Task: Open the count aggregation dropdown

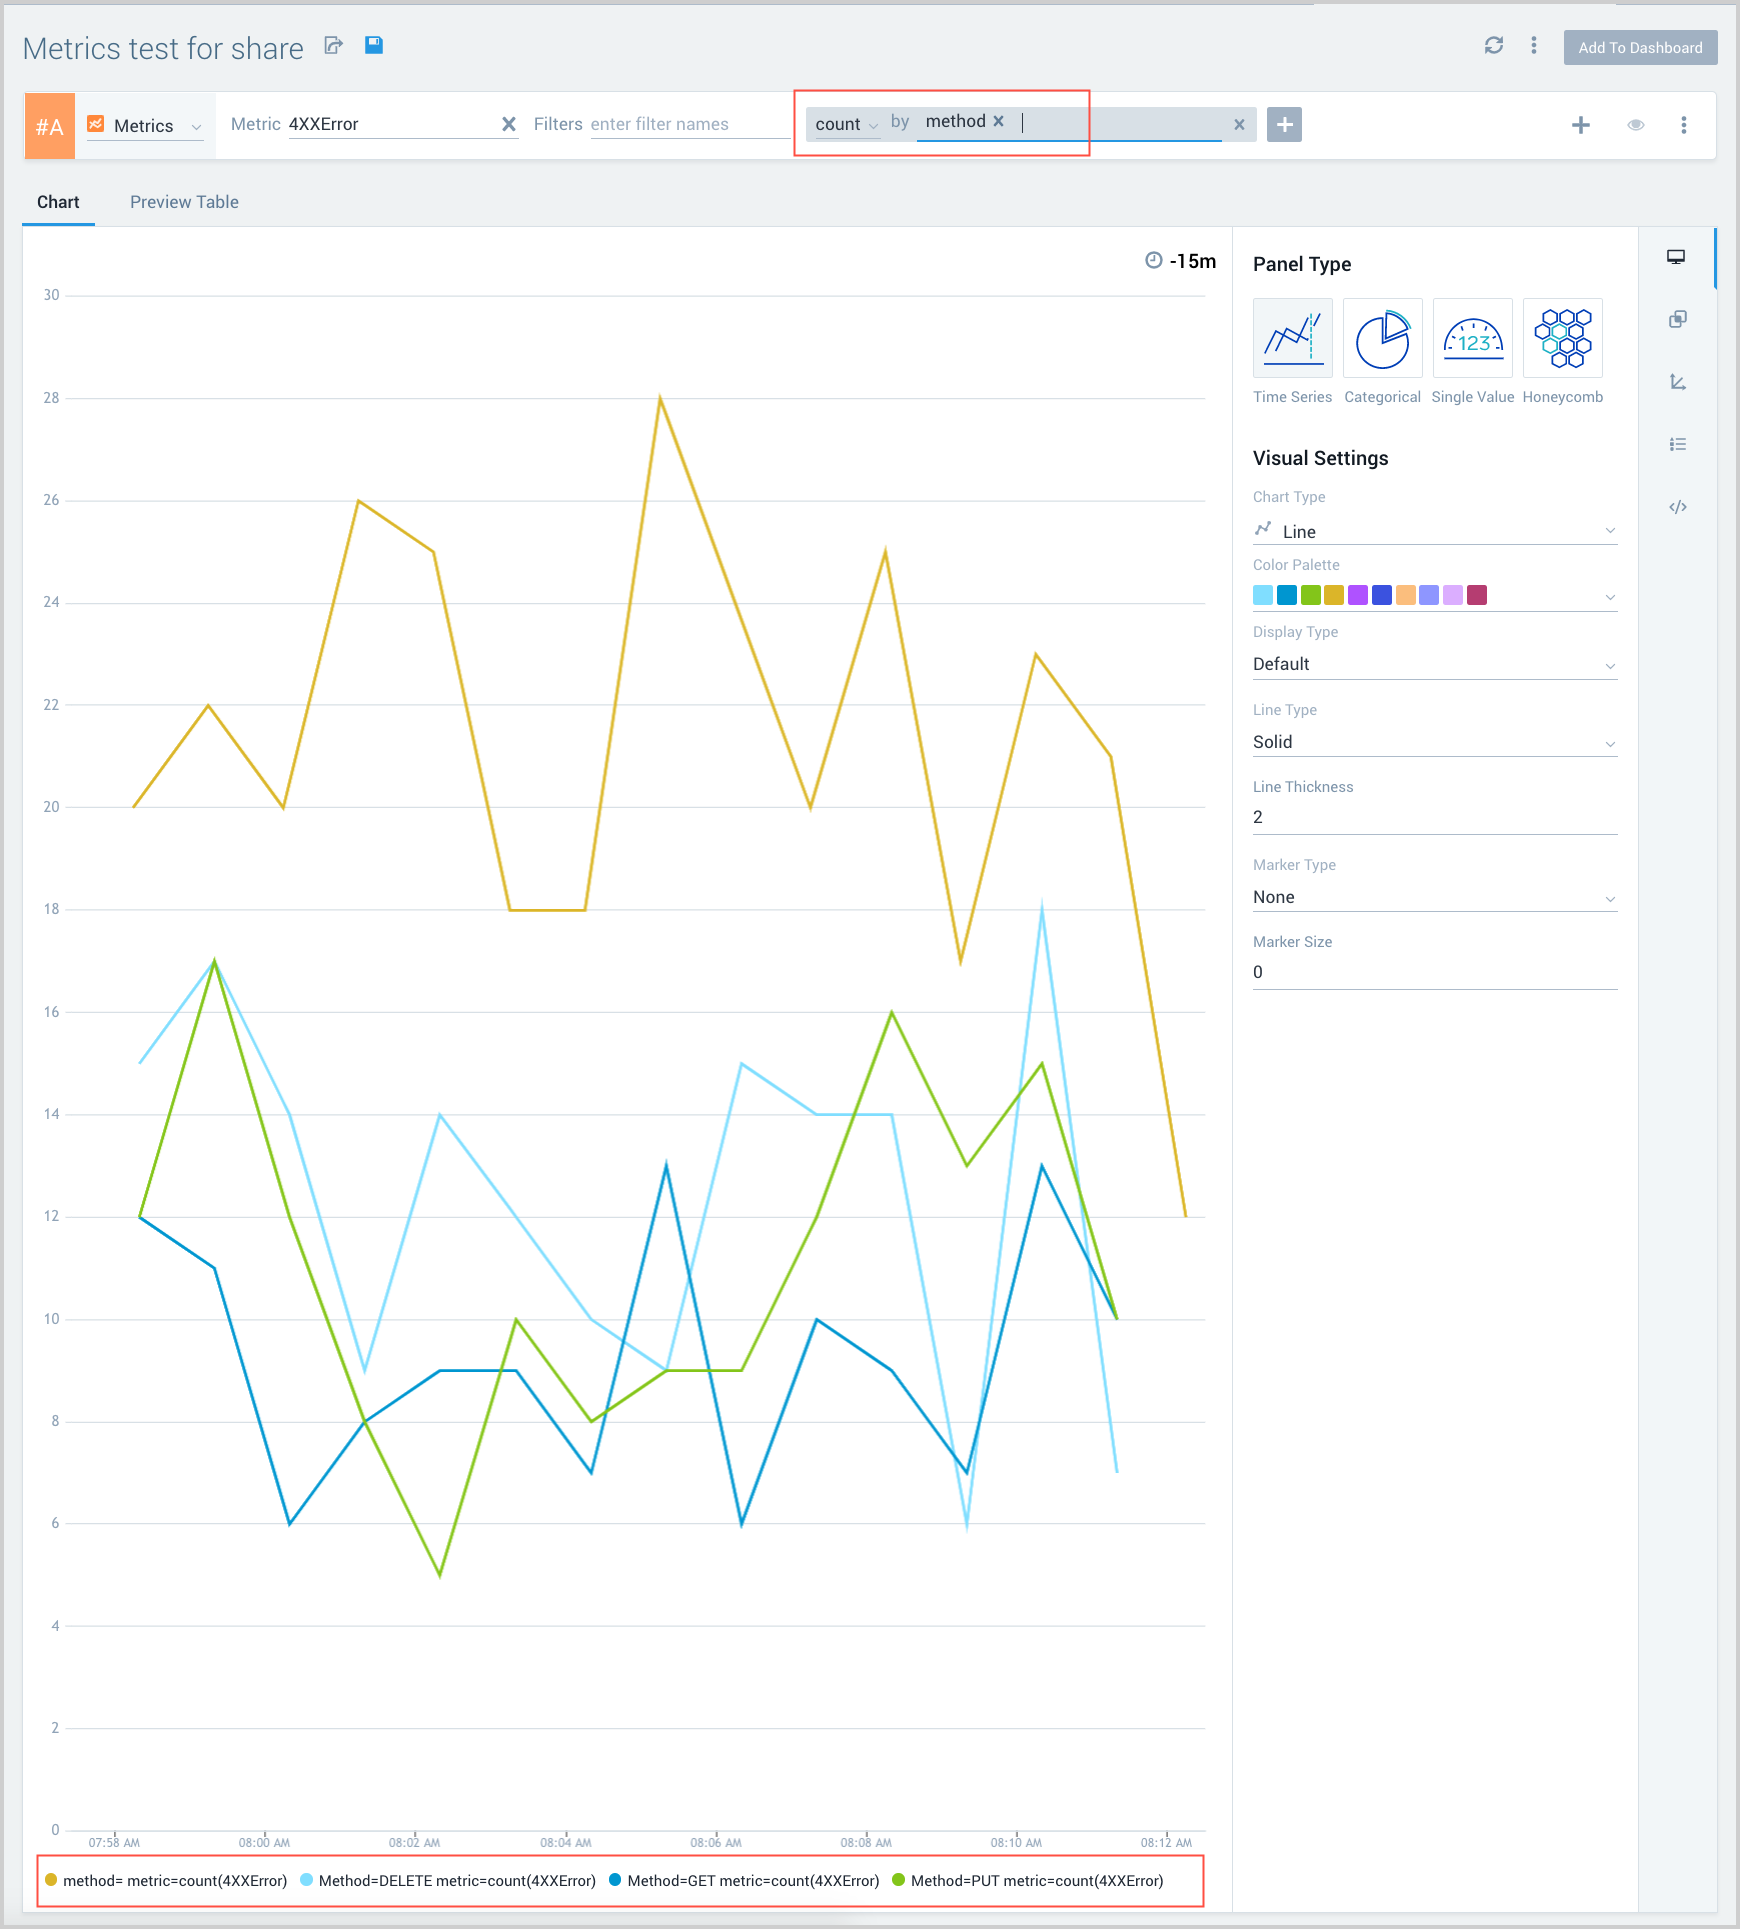Action: [x=845, y=124]
